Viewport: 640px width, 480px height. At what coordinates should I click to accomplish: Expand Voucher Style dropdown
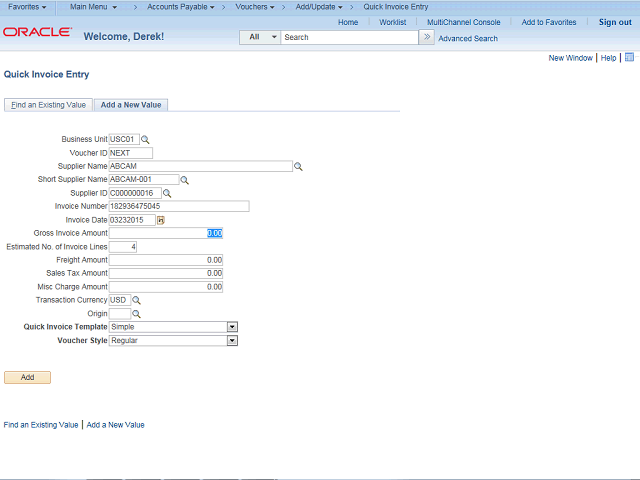(232, 340)
